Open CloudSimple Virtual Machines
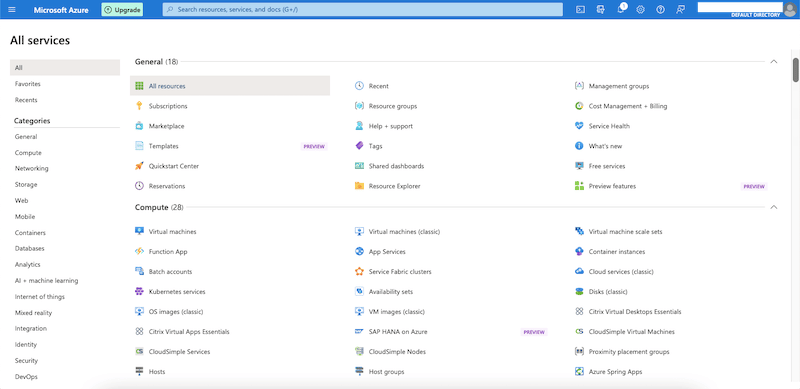Viewport: 800px width, 389px height. coord(632,332)
